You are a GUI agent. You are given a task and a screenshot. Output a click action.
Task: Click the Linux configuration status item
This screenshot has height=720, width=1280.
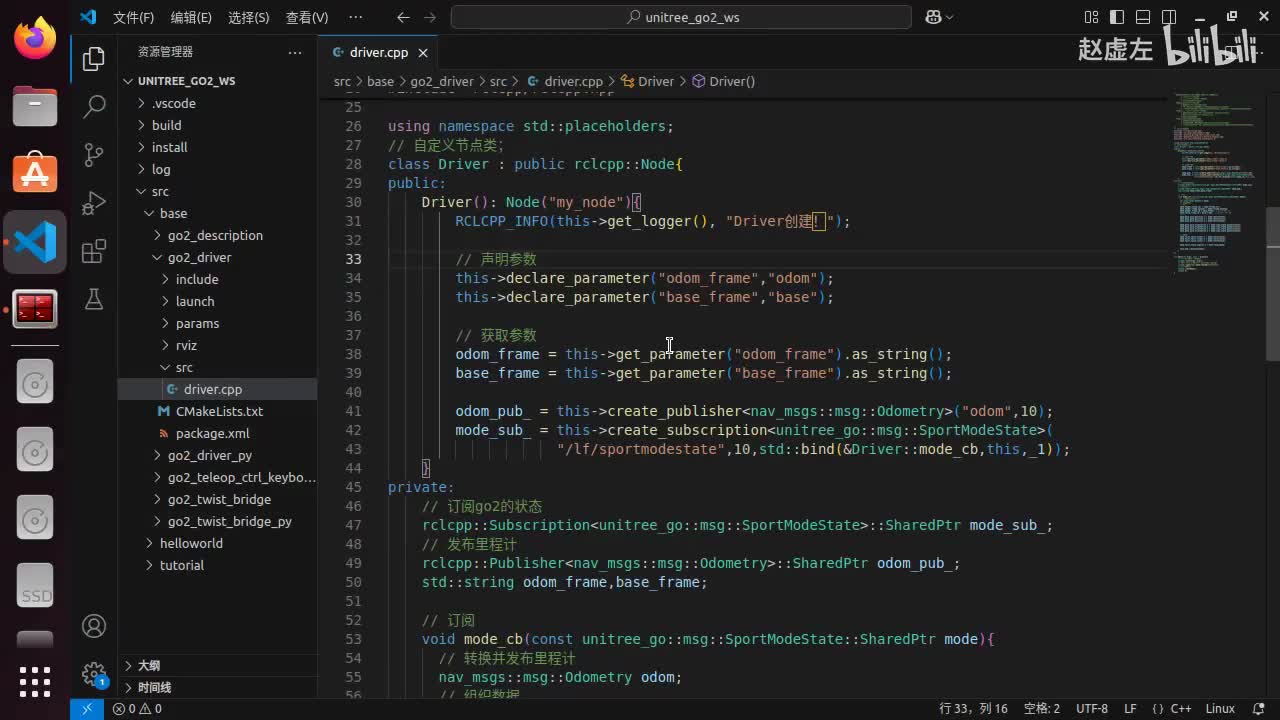coord(1220,709)
